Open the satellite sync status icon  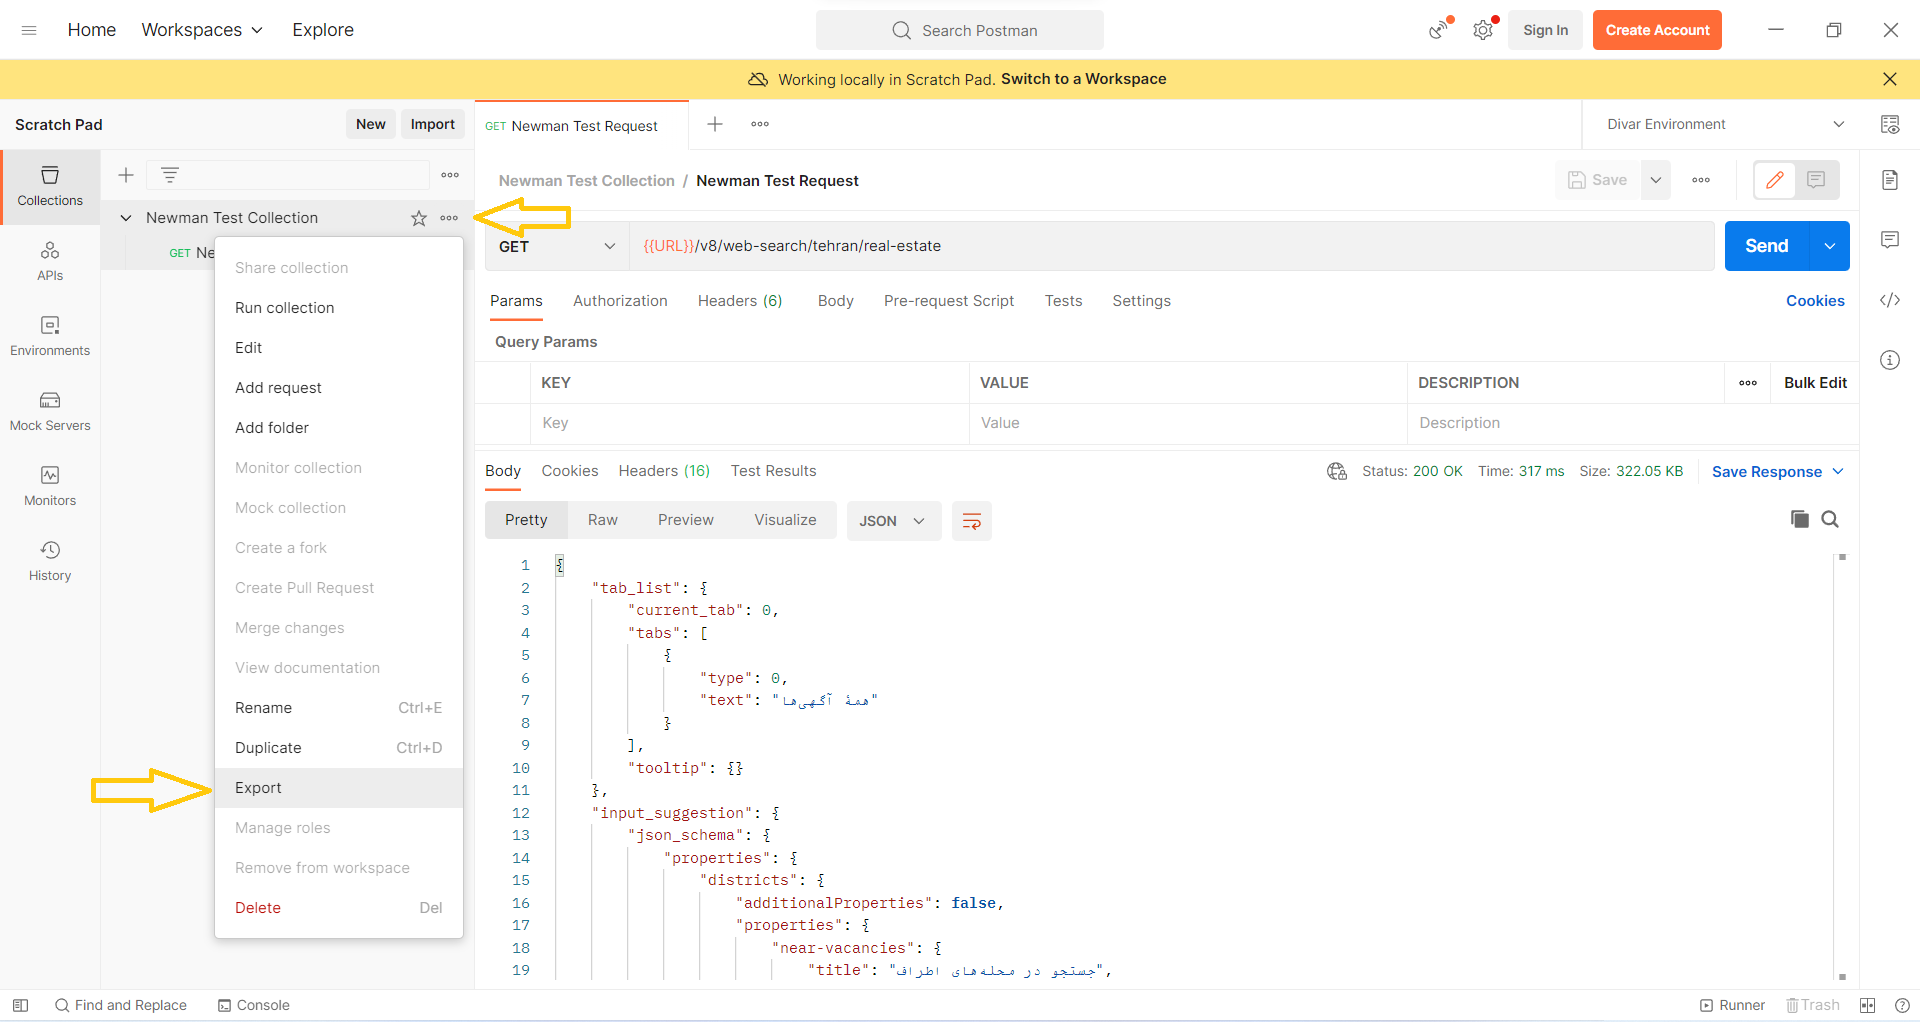[x=1438, y=30]
